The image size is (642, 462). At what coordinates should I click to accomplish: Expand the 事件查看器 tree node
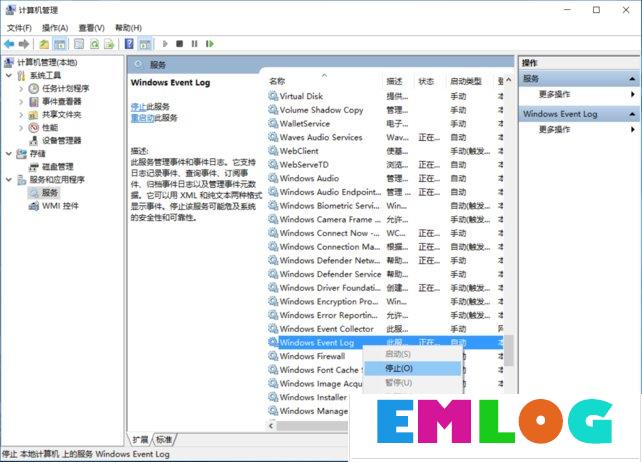coord(21,102)
